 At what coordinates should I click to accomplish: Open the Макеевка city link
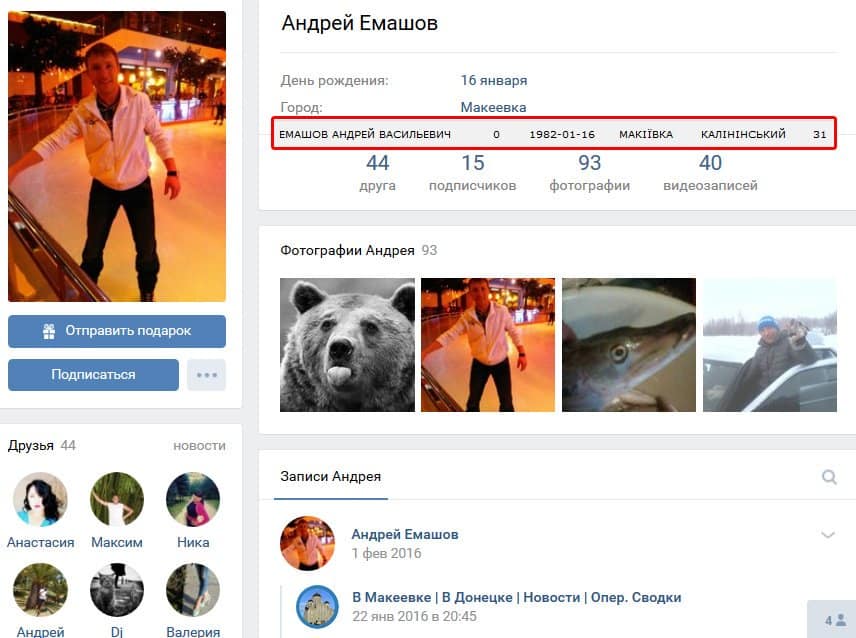493,107
